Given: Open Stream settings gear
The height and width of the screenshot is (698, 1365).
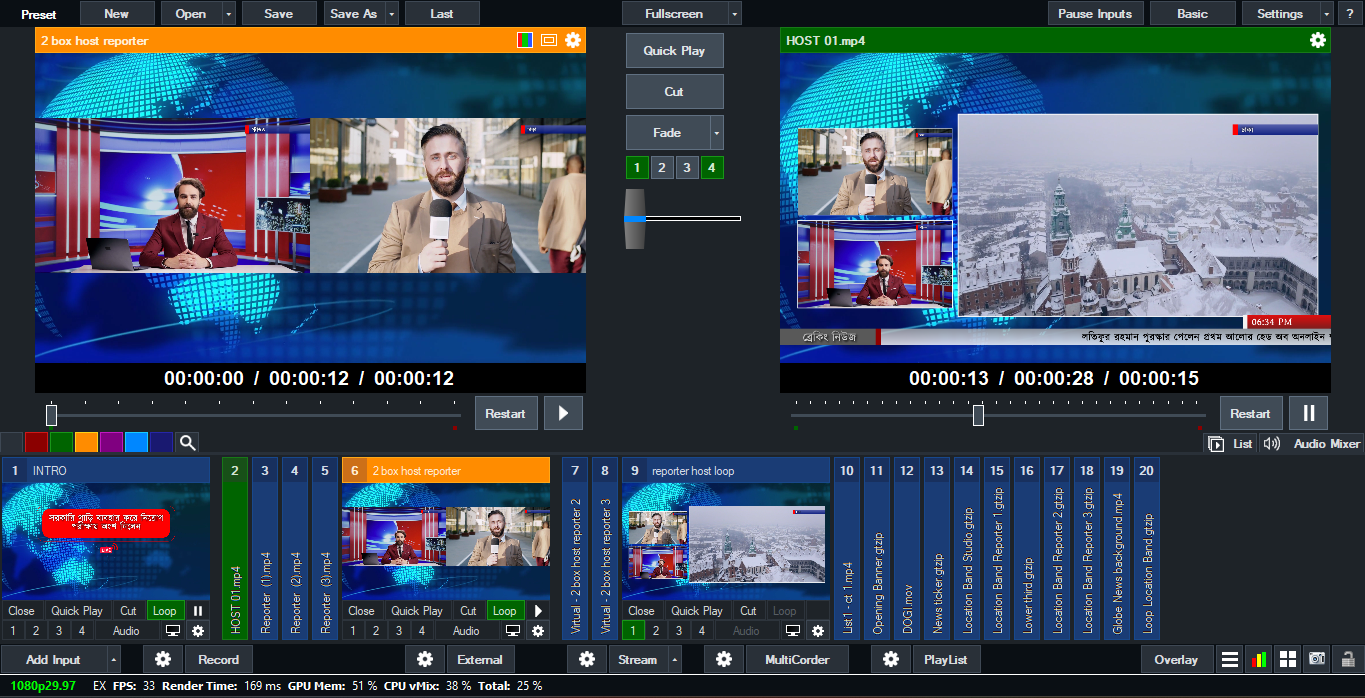Looking at the screenshot, I should click(x=587, y=659).
